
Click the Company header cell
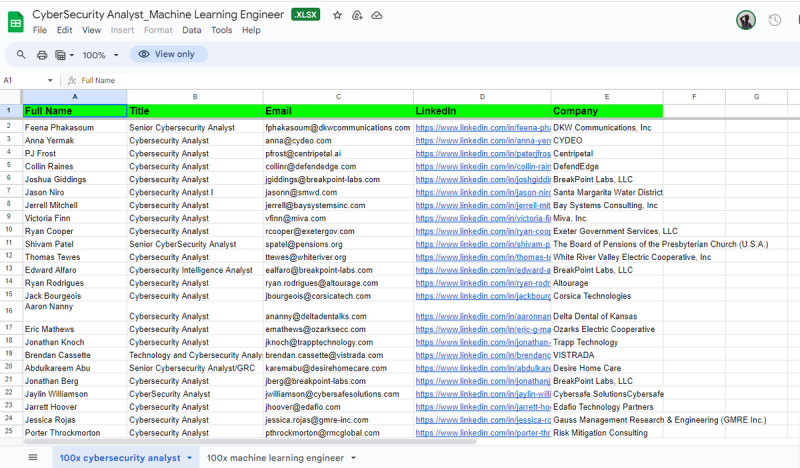click(x=607, y=111)
